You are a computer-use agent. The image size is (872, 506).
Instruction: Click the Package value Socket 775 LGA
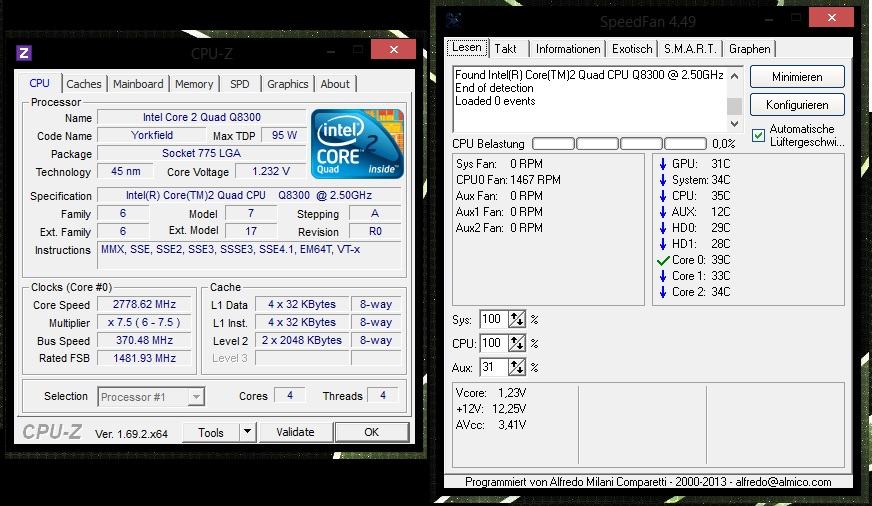[201, 153]
